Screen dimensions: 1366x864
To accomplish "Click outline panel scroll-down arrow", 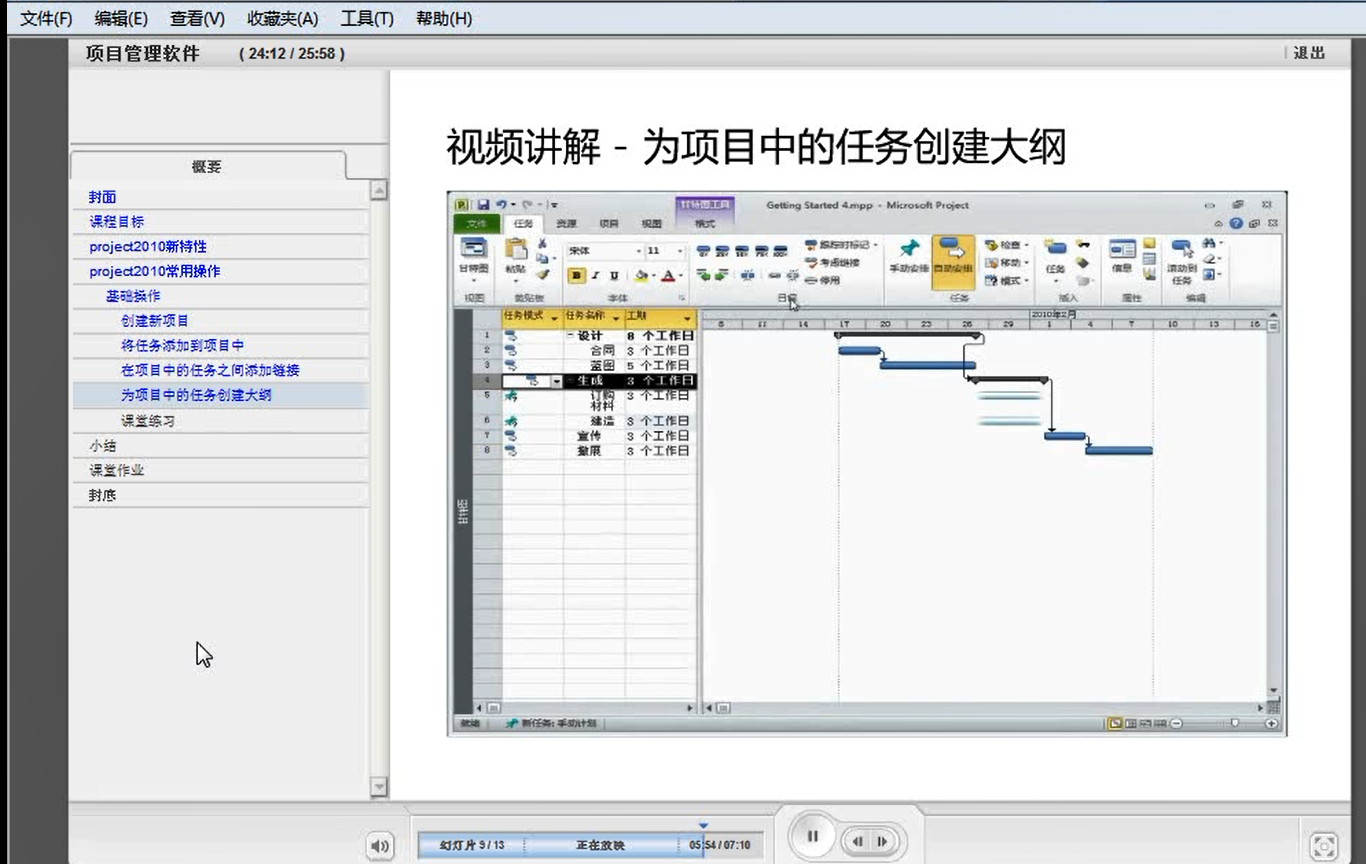I will pyautogui.click(x=378, y=787).
